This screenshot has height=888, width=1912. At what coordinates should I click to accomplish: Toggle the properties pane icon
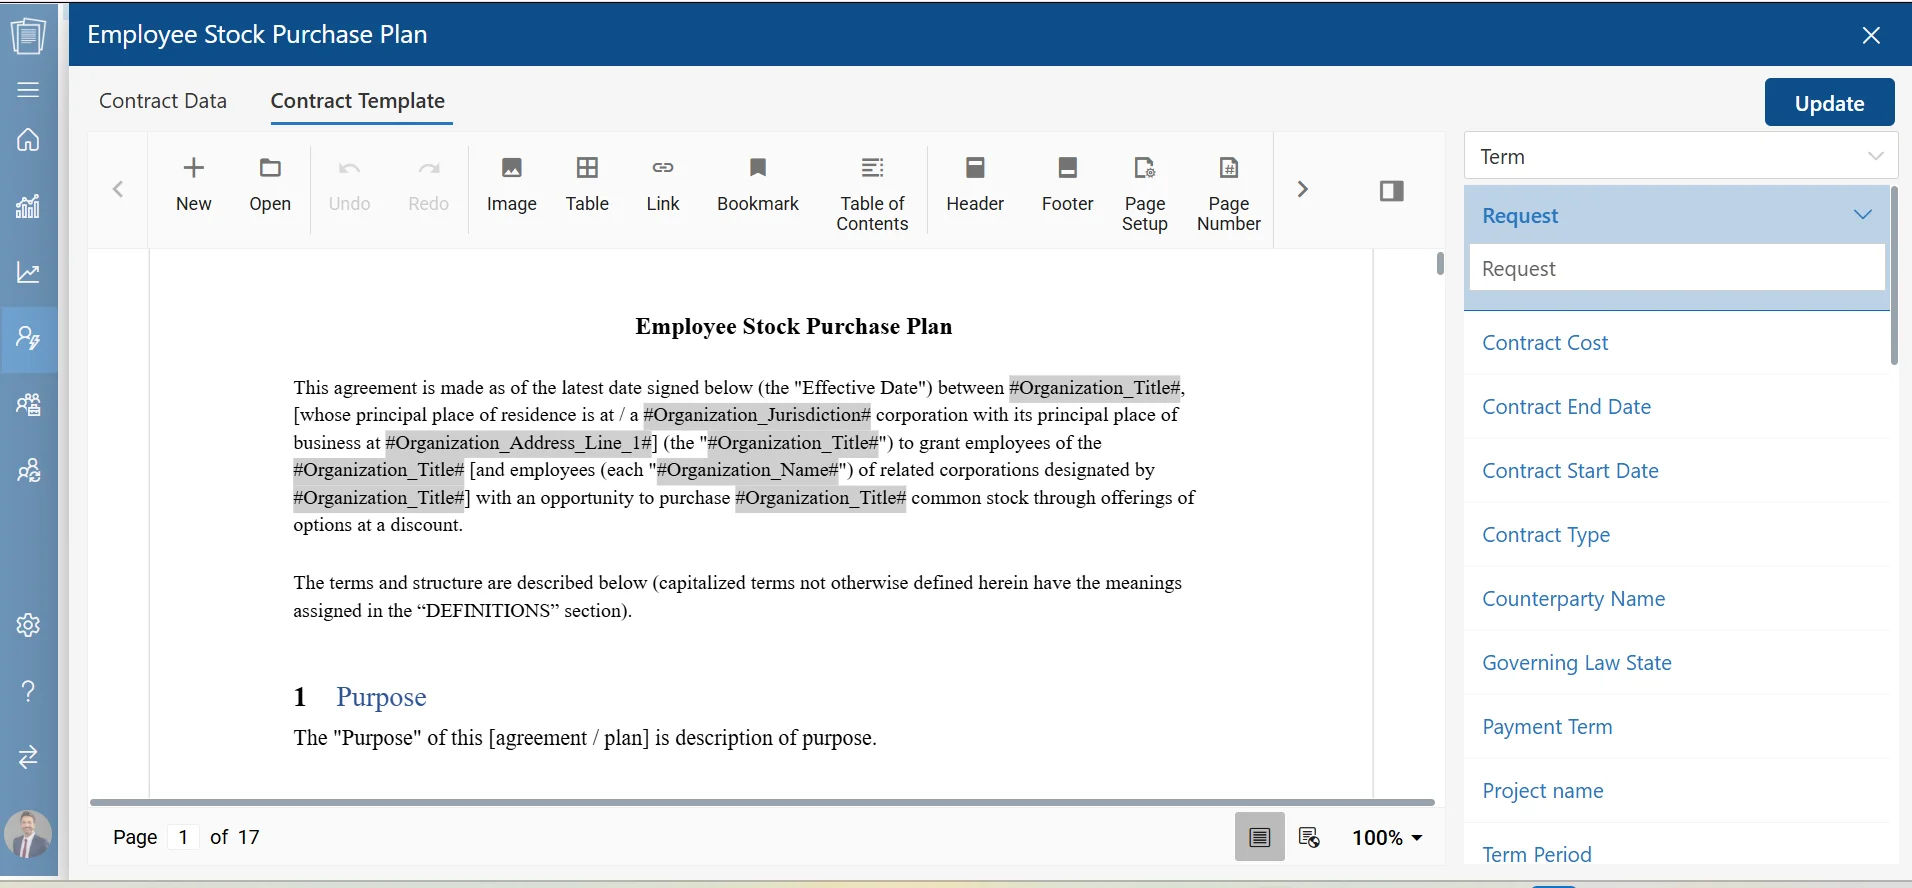[1392, 190]
